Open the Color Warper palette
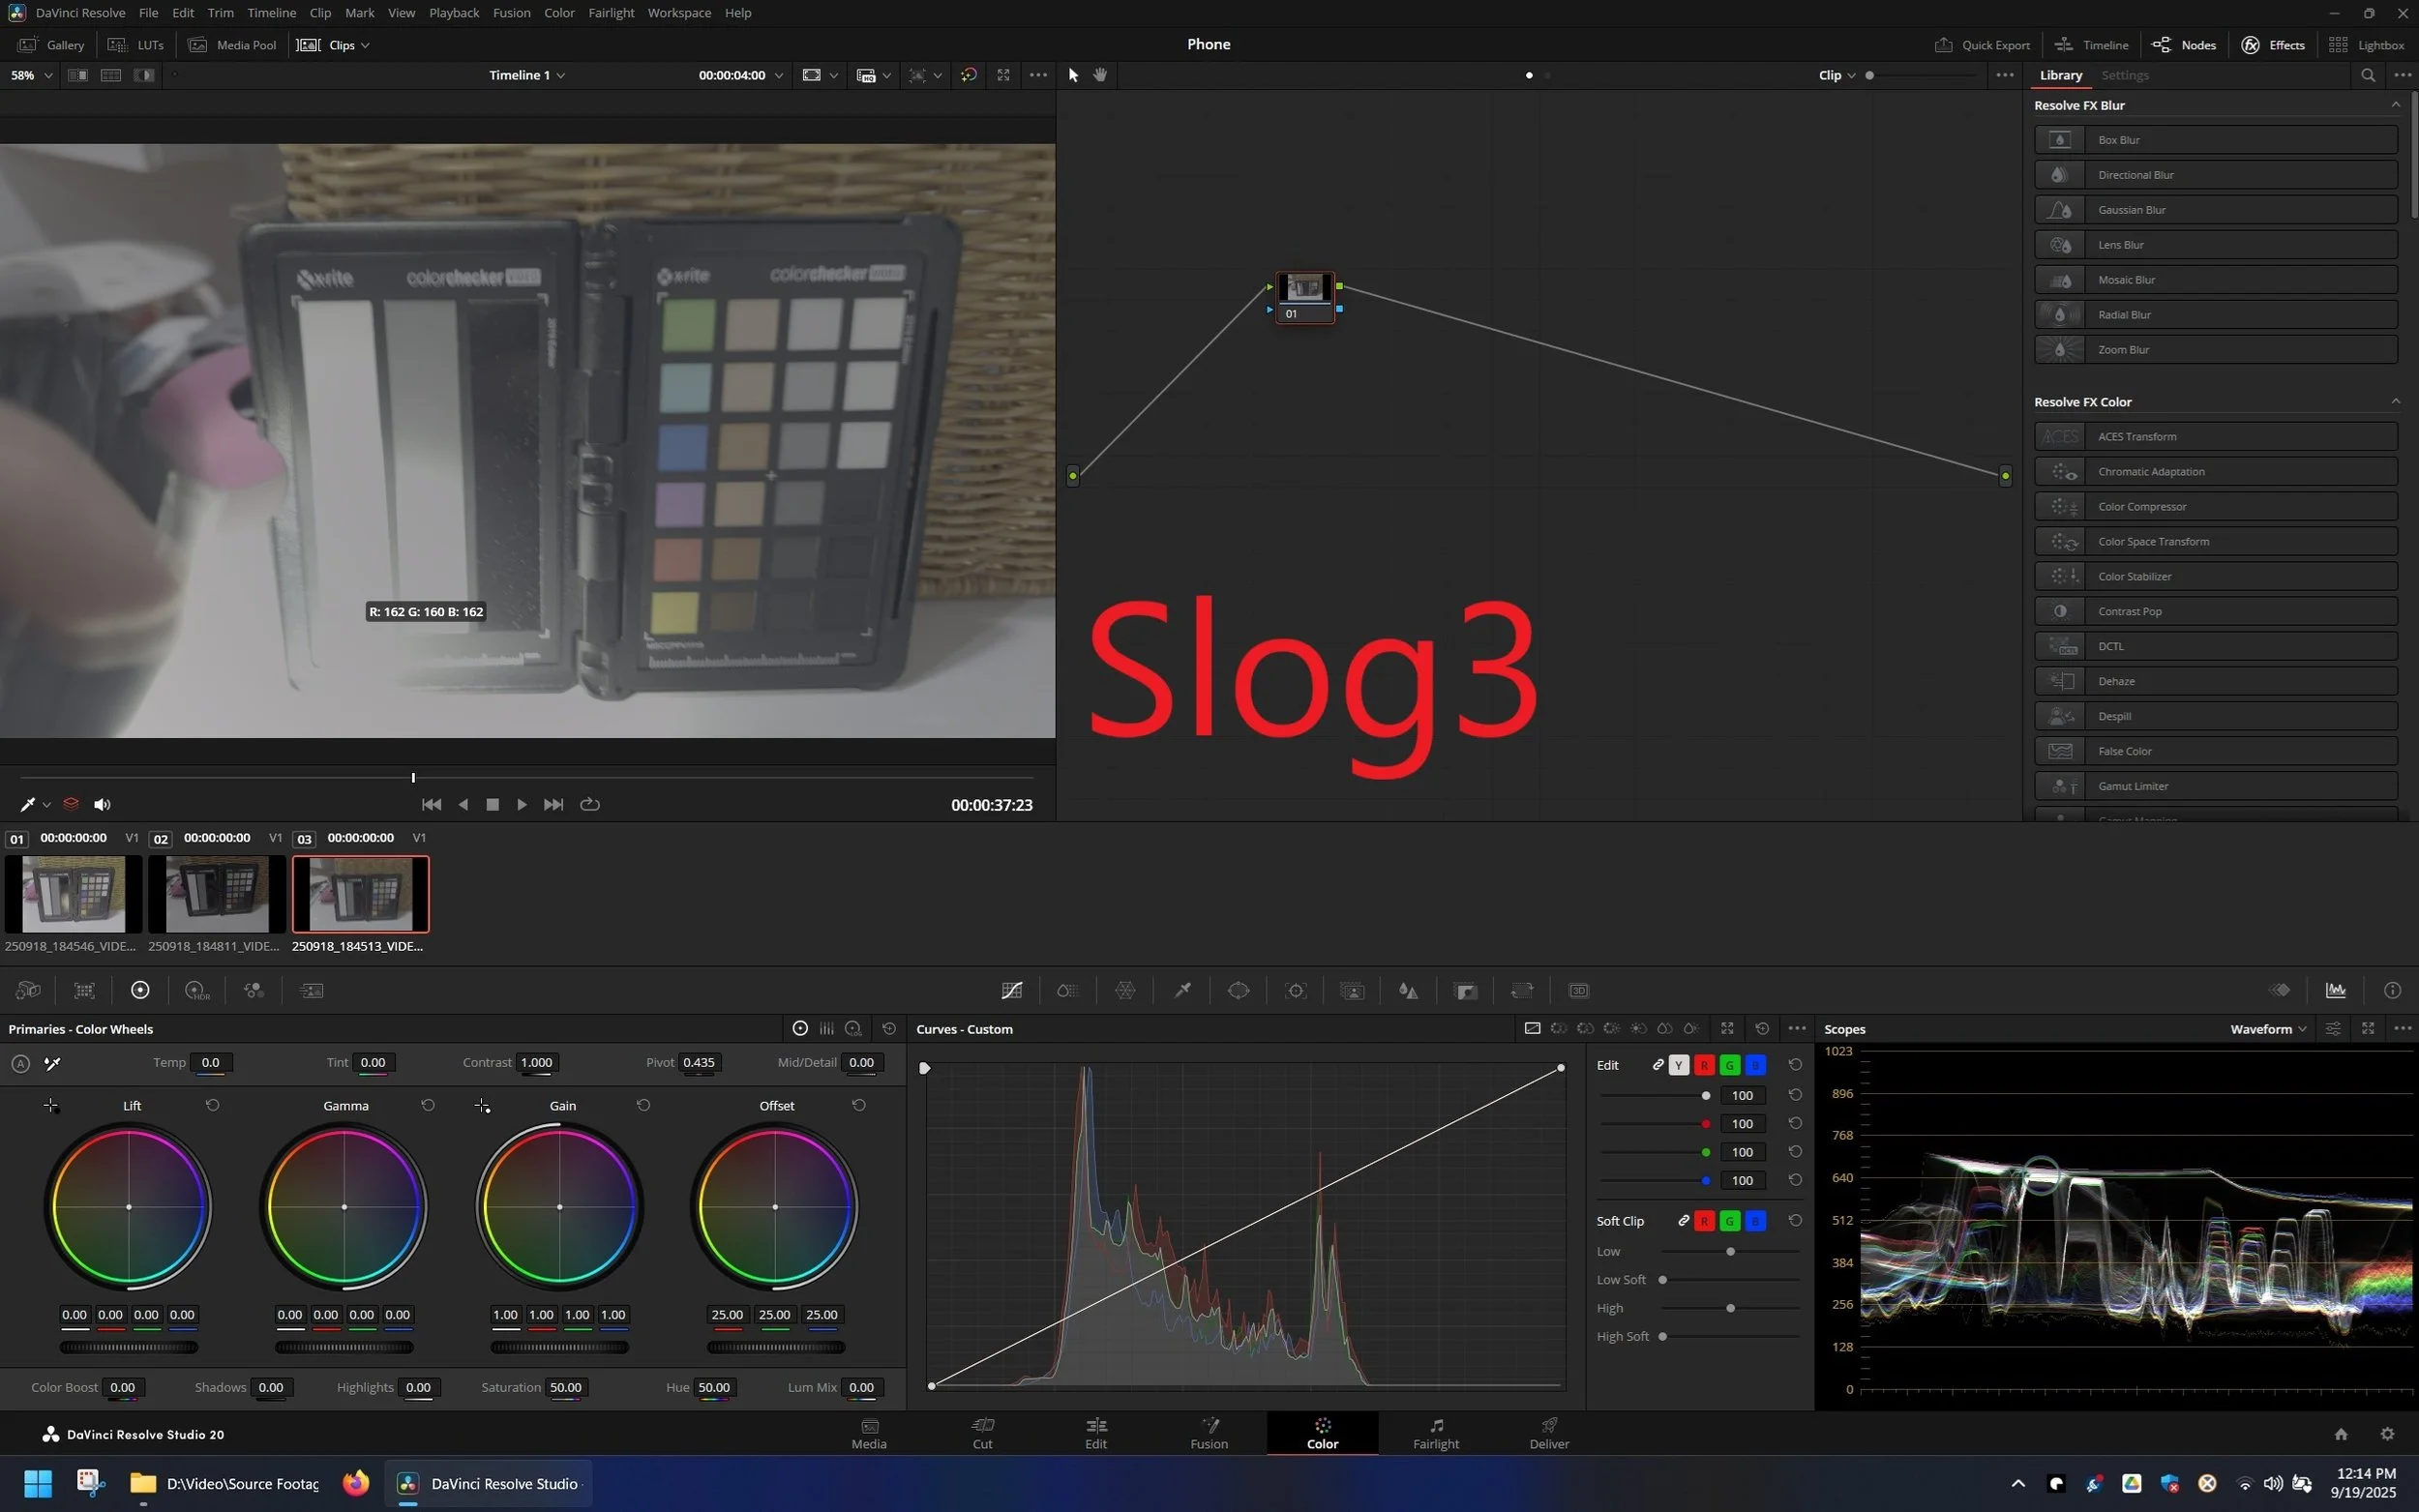This screenshot has height=1512, width=2419. tap(1125, 990)
